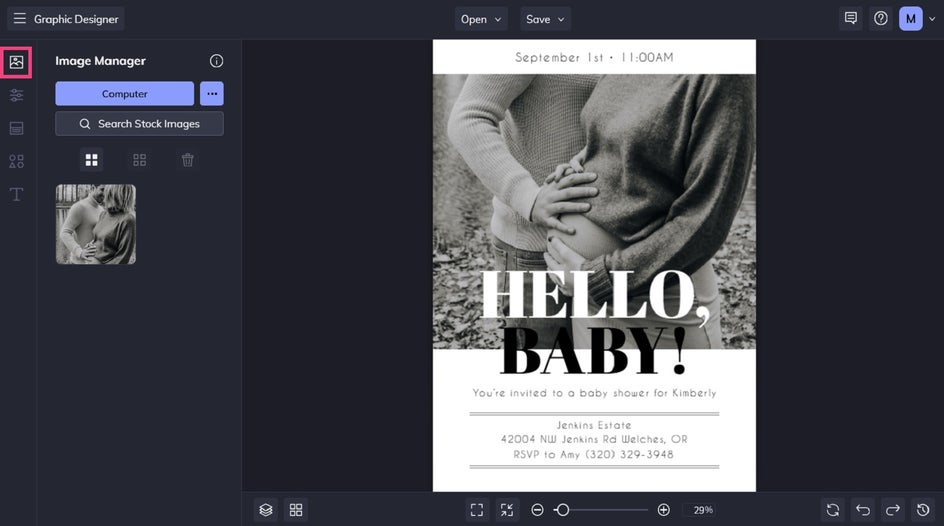The height and width of the screenshot is (526, 944).
Task: Open the Open dropdown menu
Action: coord(481,19)
